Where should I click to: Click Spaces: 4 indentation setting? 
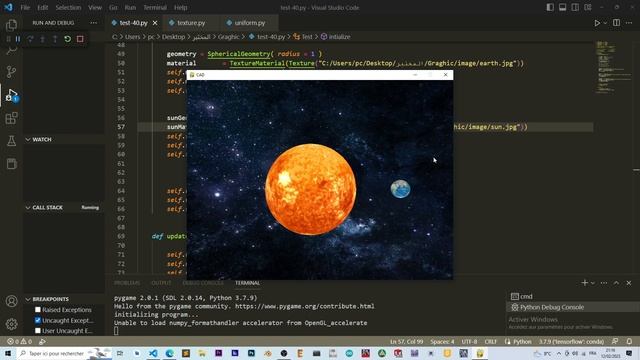pyautogui.click(x=442, y=341)
